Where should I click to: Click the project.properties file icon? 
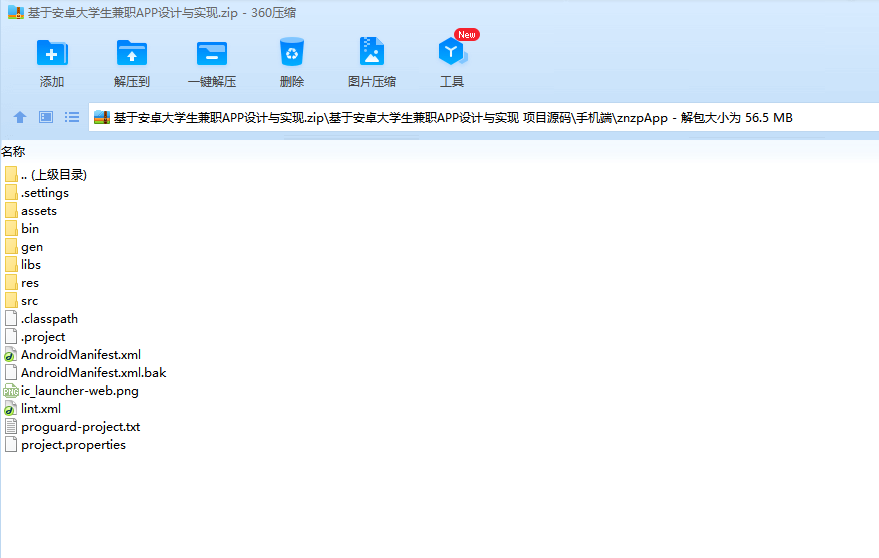click(11, 445)
